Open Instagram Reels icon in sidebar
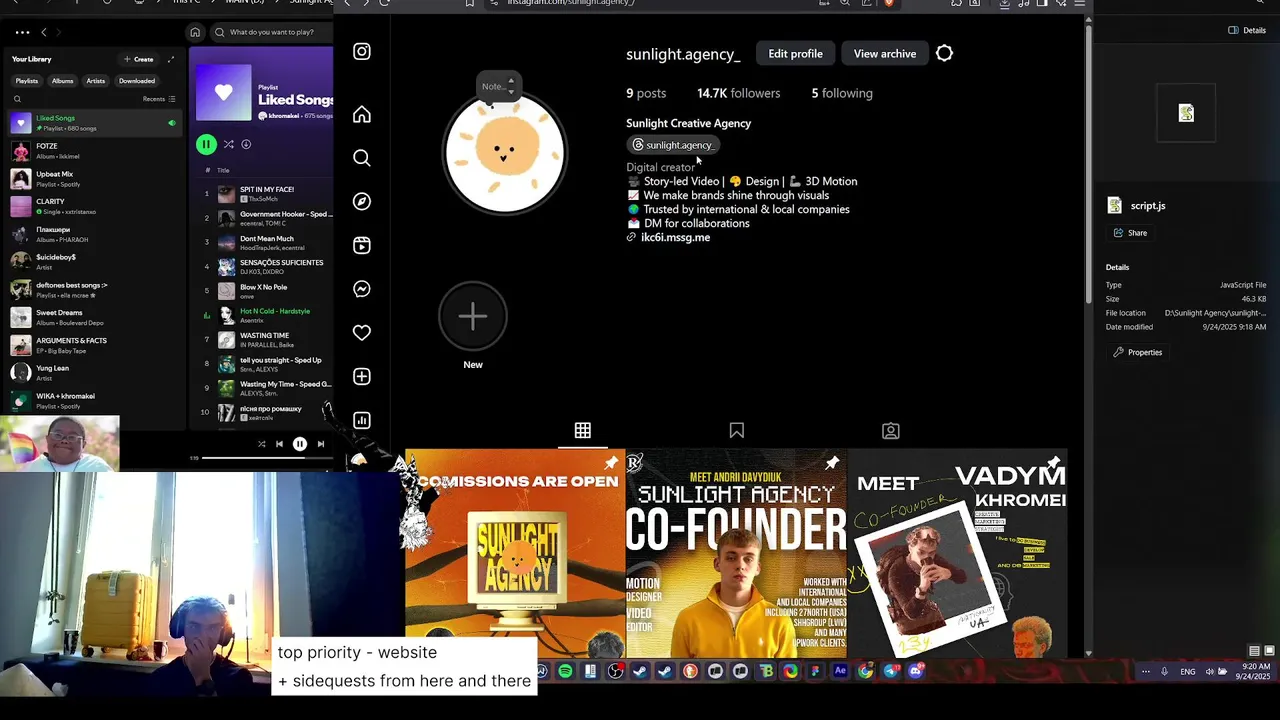This screenshot has width=1280, height=720. pos(362,245)
